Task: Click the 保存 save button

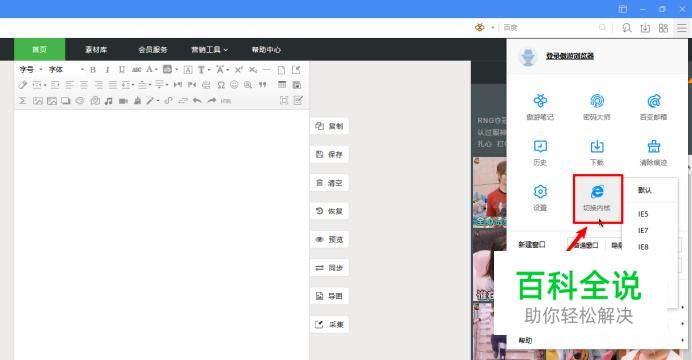Action: (x=329, y=154)
